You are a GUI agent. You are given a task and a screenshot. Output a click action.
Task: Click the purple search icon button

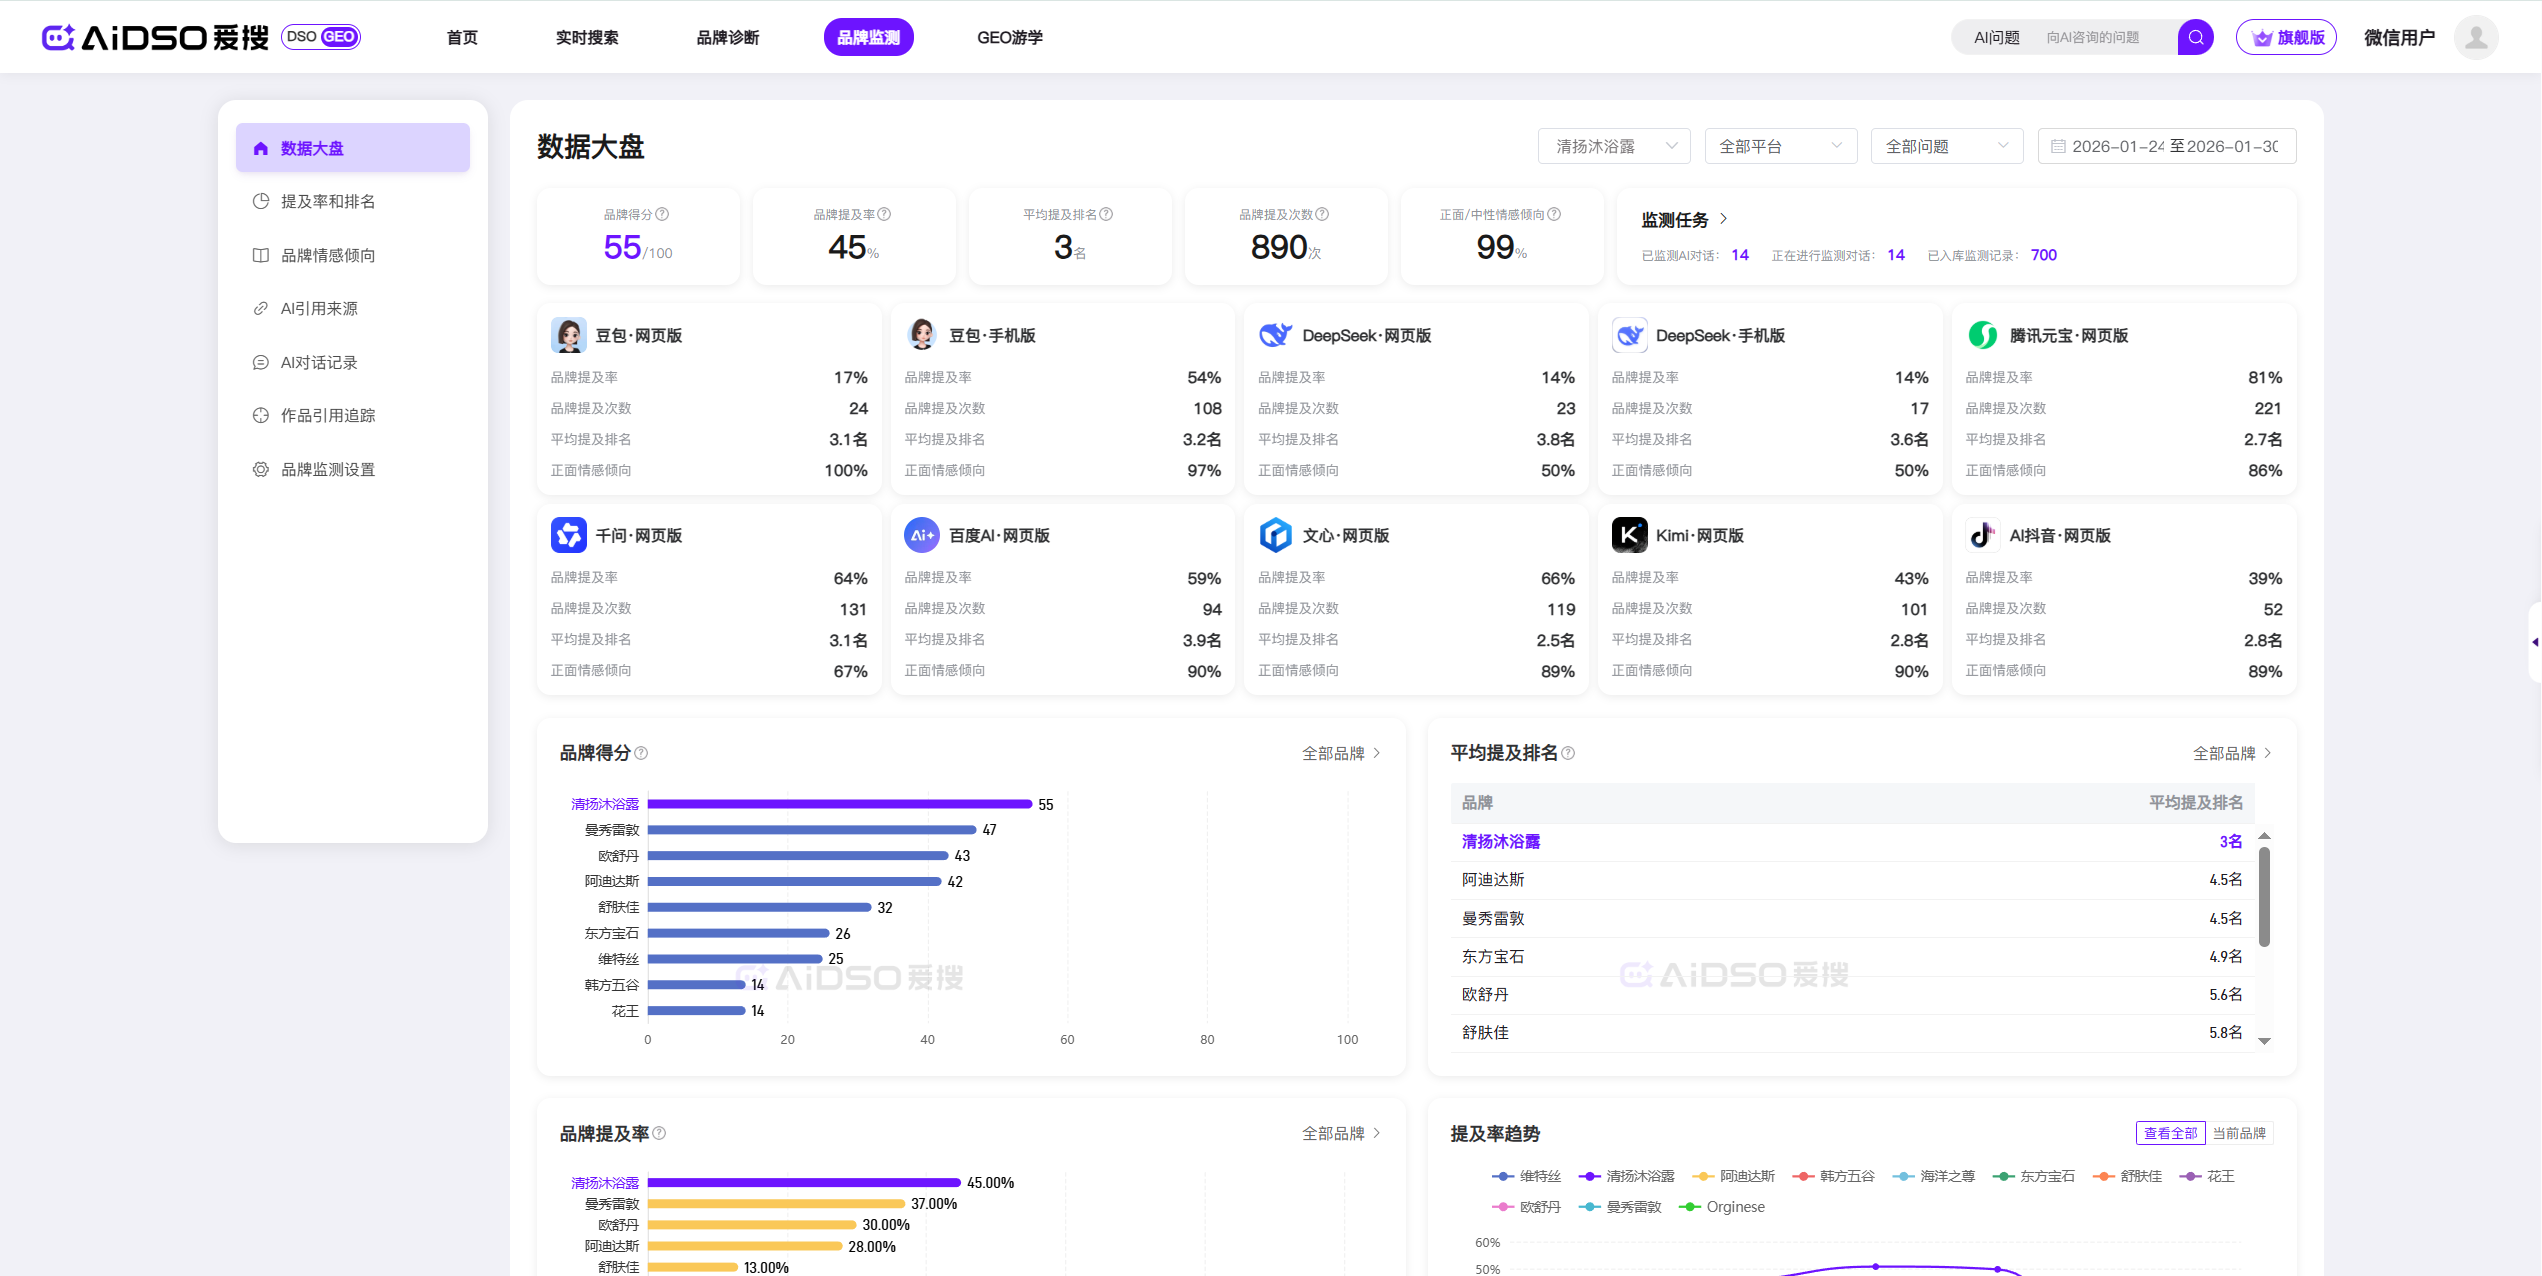pos(2195,37)
